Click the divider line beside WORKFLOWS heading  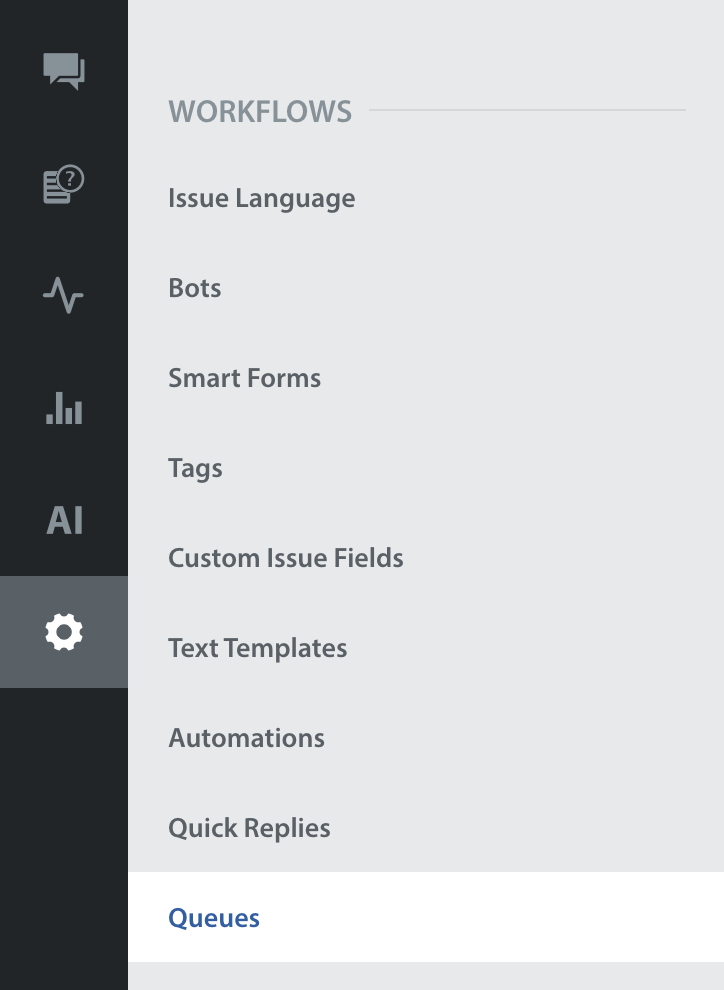(527, 110)
